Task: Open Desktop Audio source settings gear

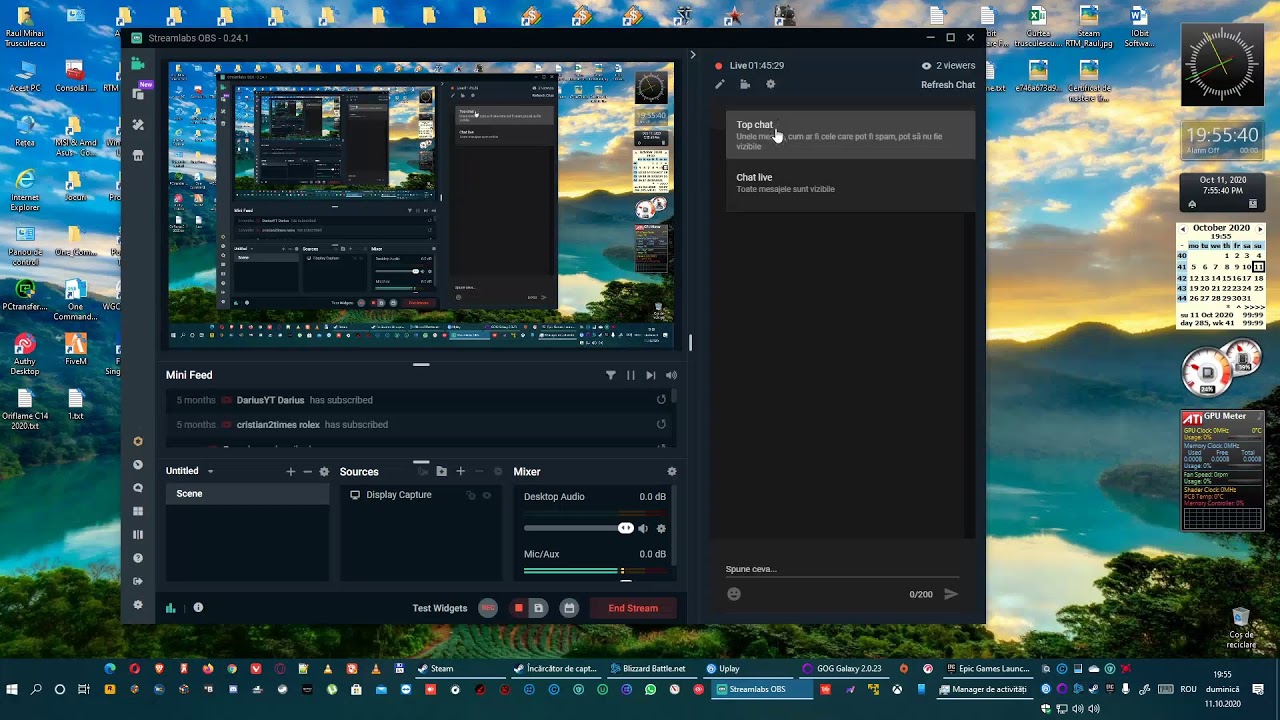Action: pyautogui.click(x=661, y=528)
